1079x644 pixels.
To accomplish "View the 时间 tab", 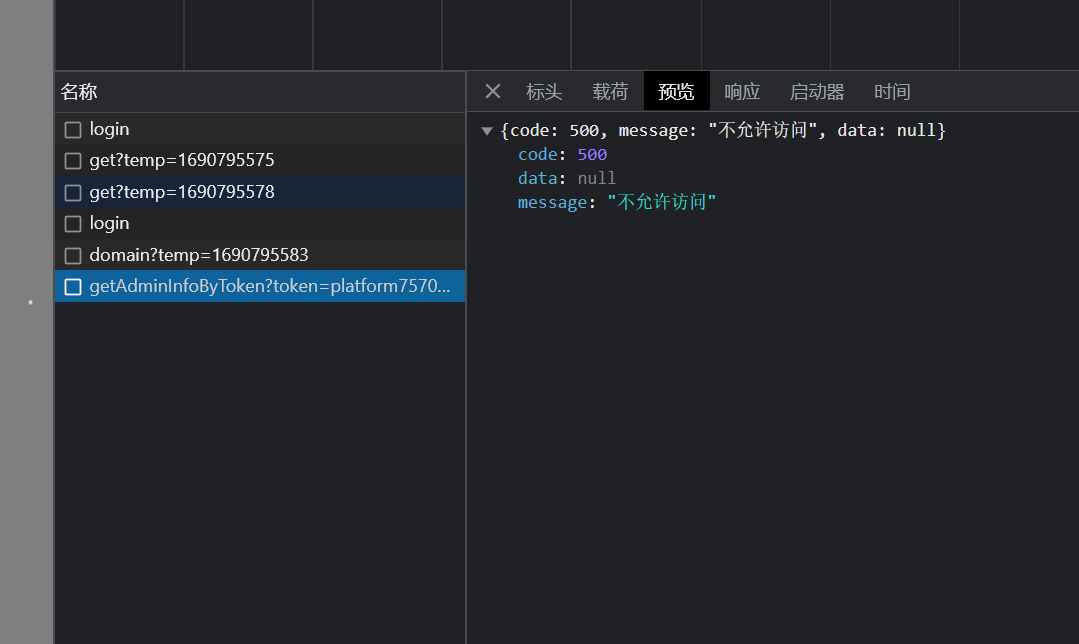I will [893, 92].
